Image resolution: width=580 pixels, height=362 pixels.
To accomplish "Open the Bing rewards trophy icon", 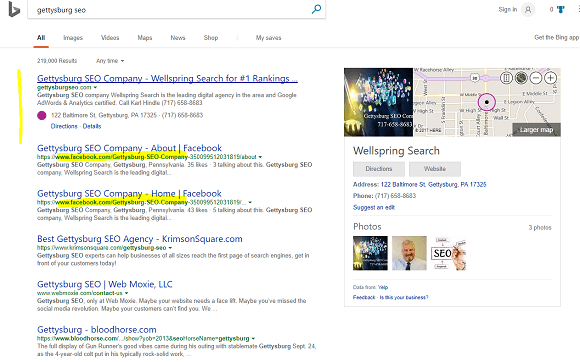I will (x=561, y=10).
